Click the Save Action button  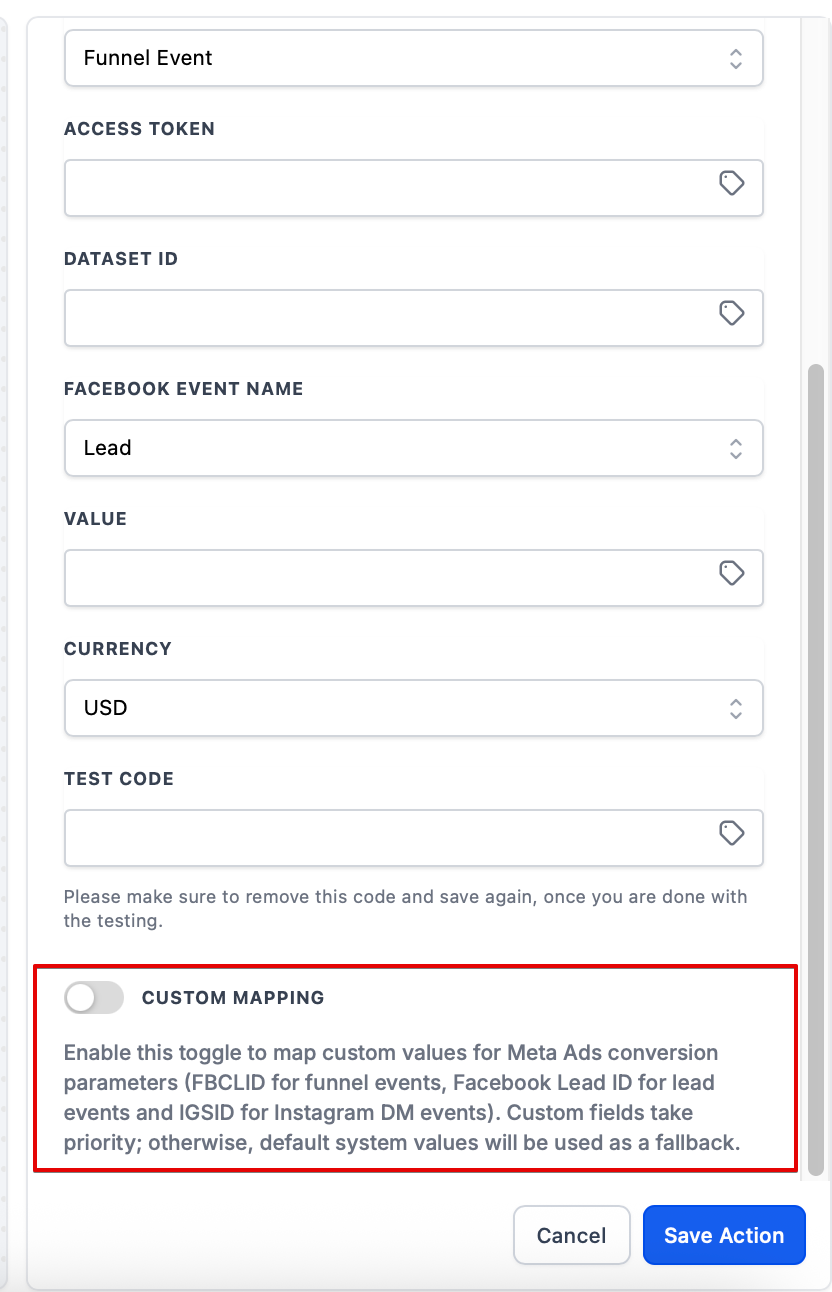[723, 1236]
